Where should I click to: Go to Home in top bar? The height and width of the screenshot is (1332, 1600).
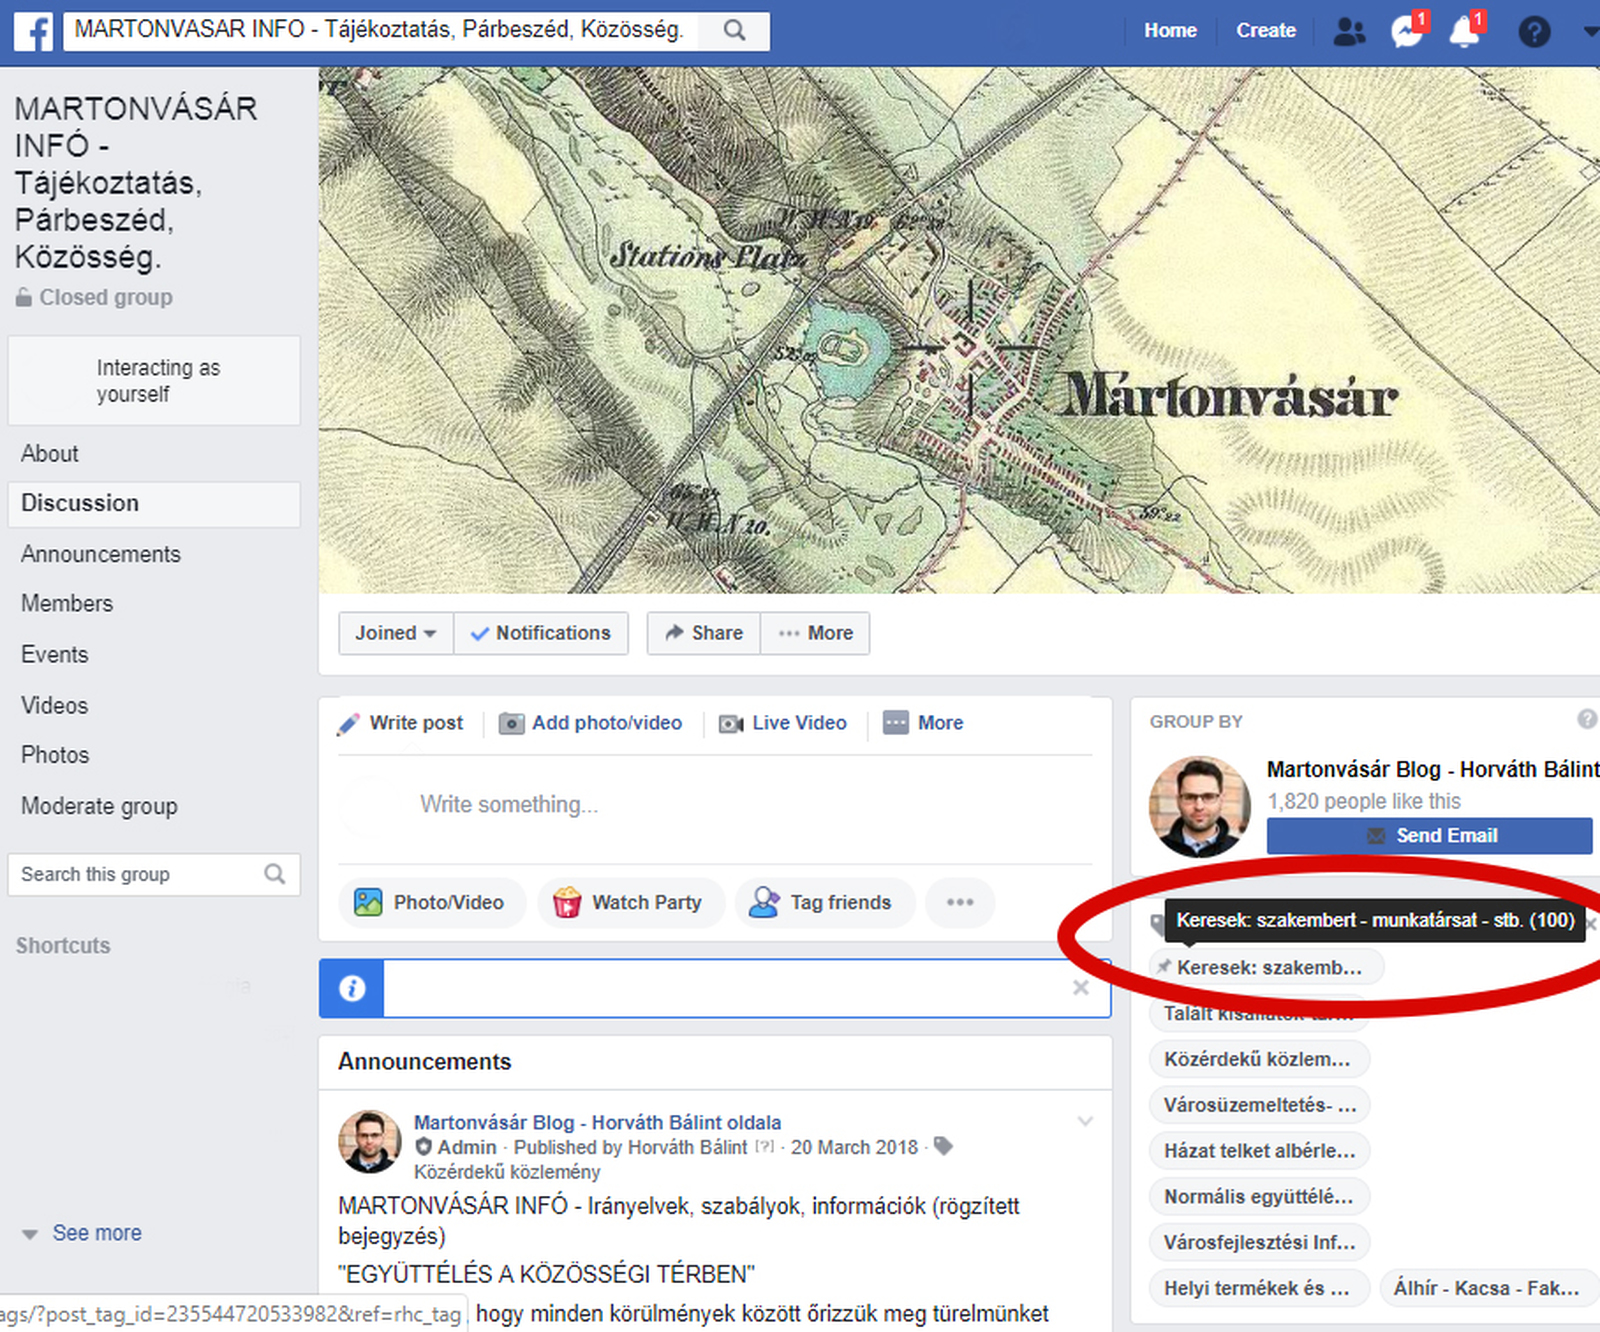tap(1170, 31)
